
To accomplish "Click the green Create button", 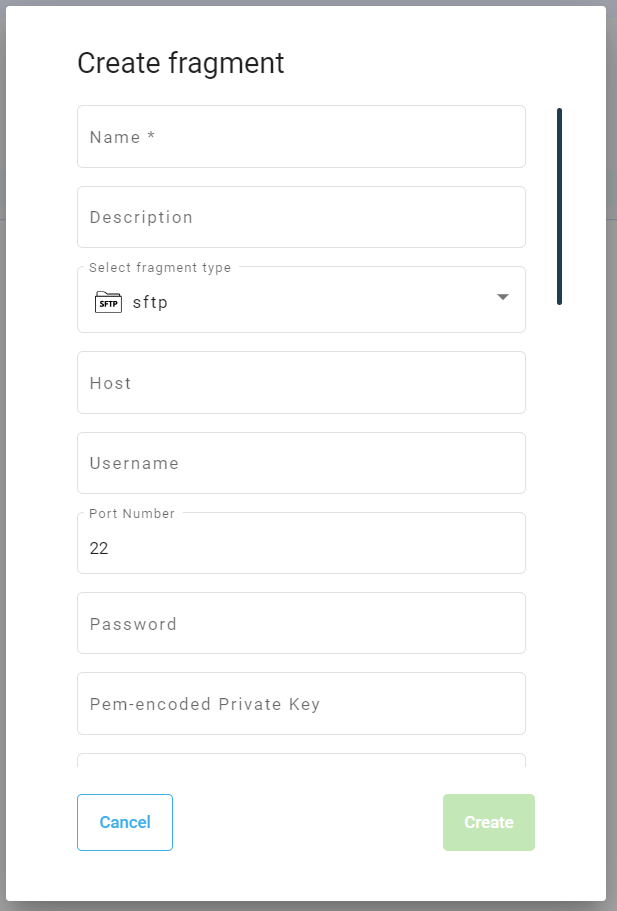I will (x=489, y=823).
